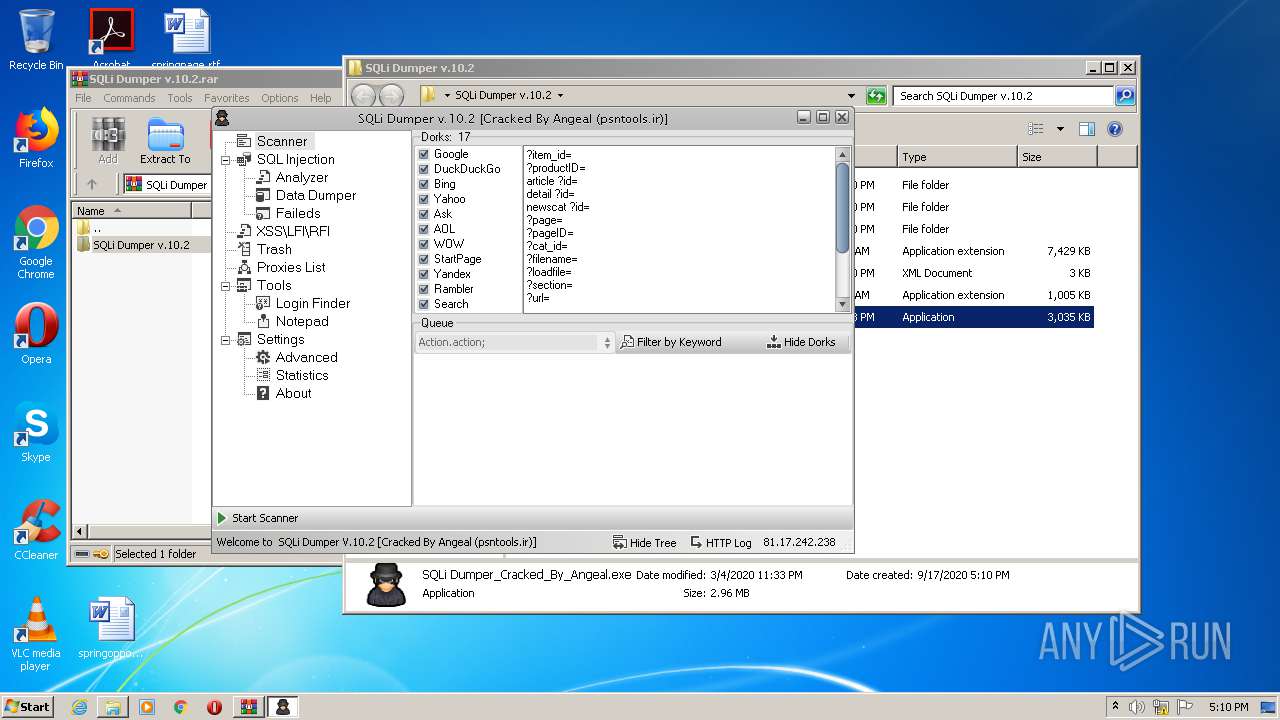Click WinRAR Extract To icon

[165, 141]
